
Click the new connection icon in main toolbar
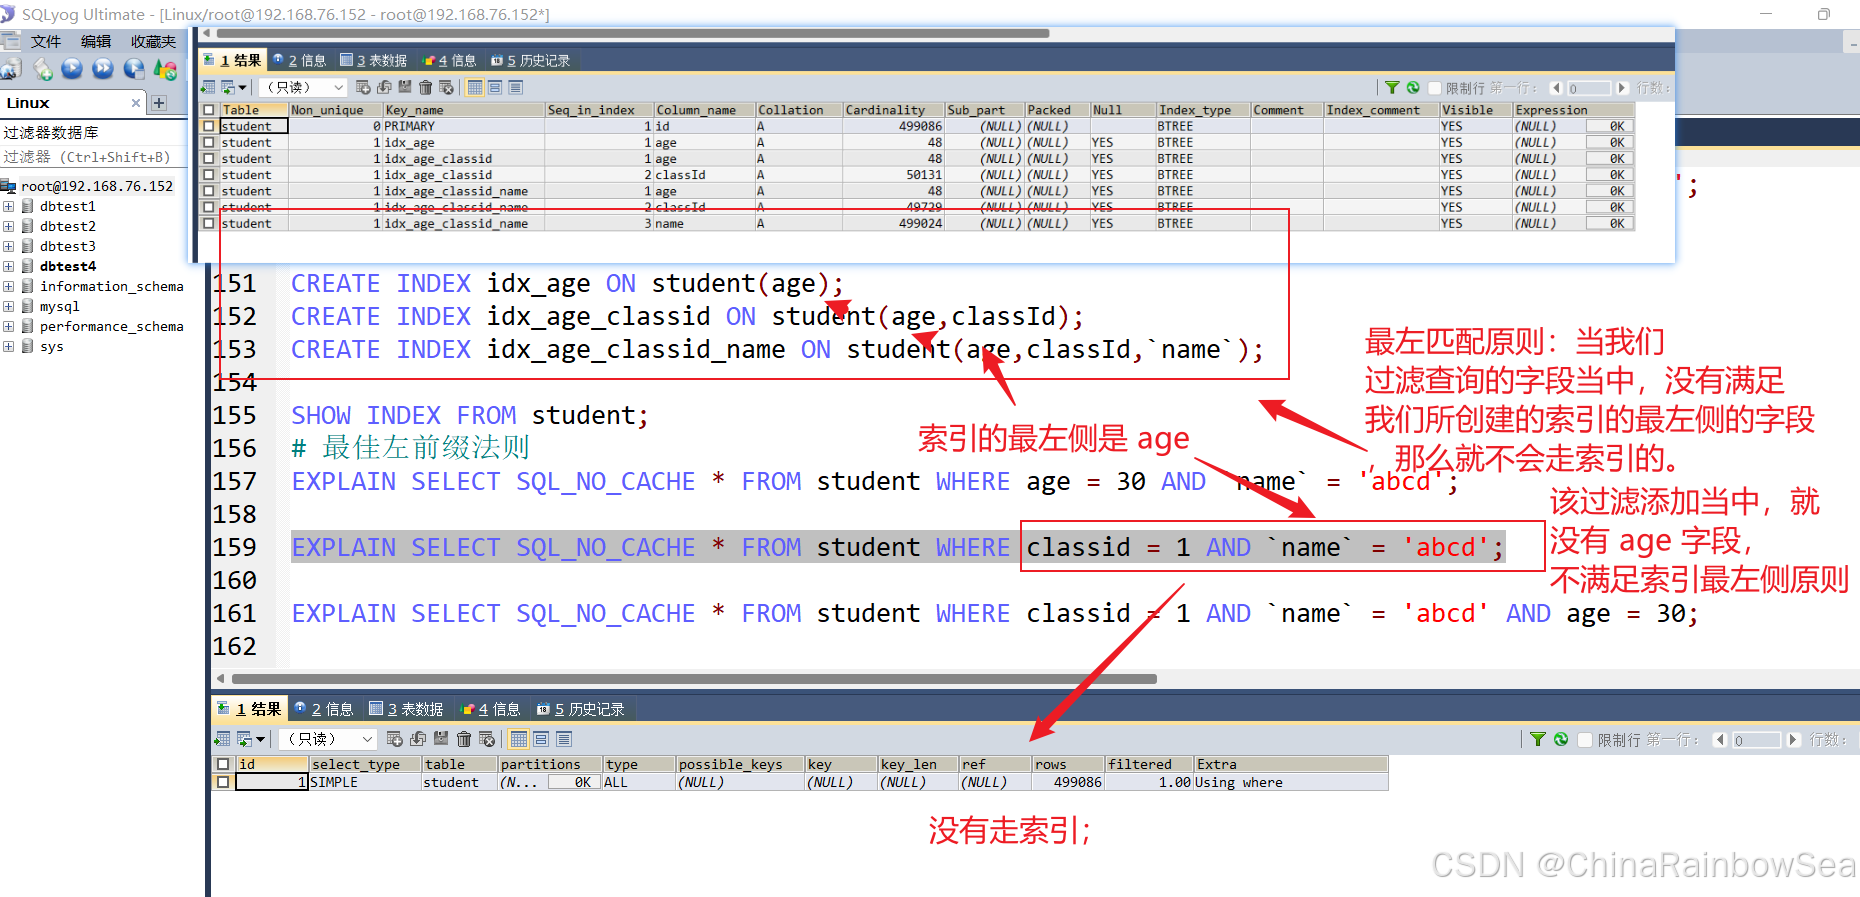[11, 69]
